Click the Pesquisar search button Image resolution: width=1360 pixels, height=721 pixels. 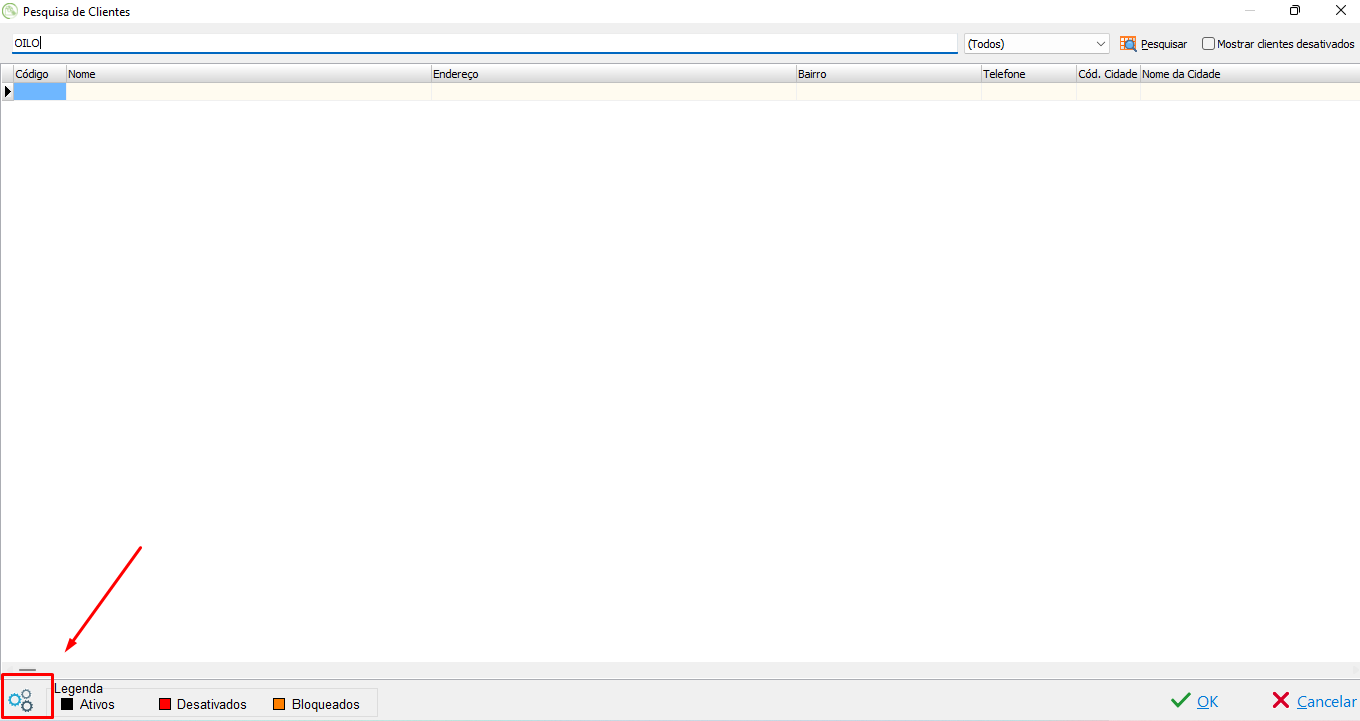(x=1153, y=44)
